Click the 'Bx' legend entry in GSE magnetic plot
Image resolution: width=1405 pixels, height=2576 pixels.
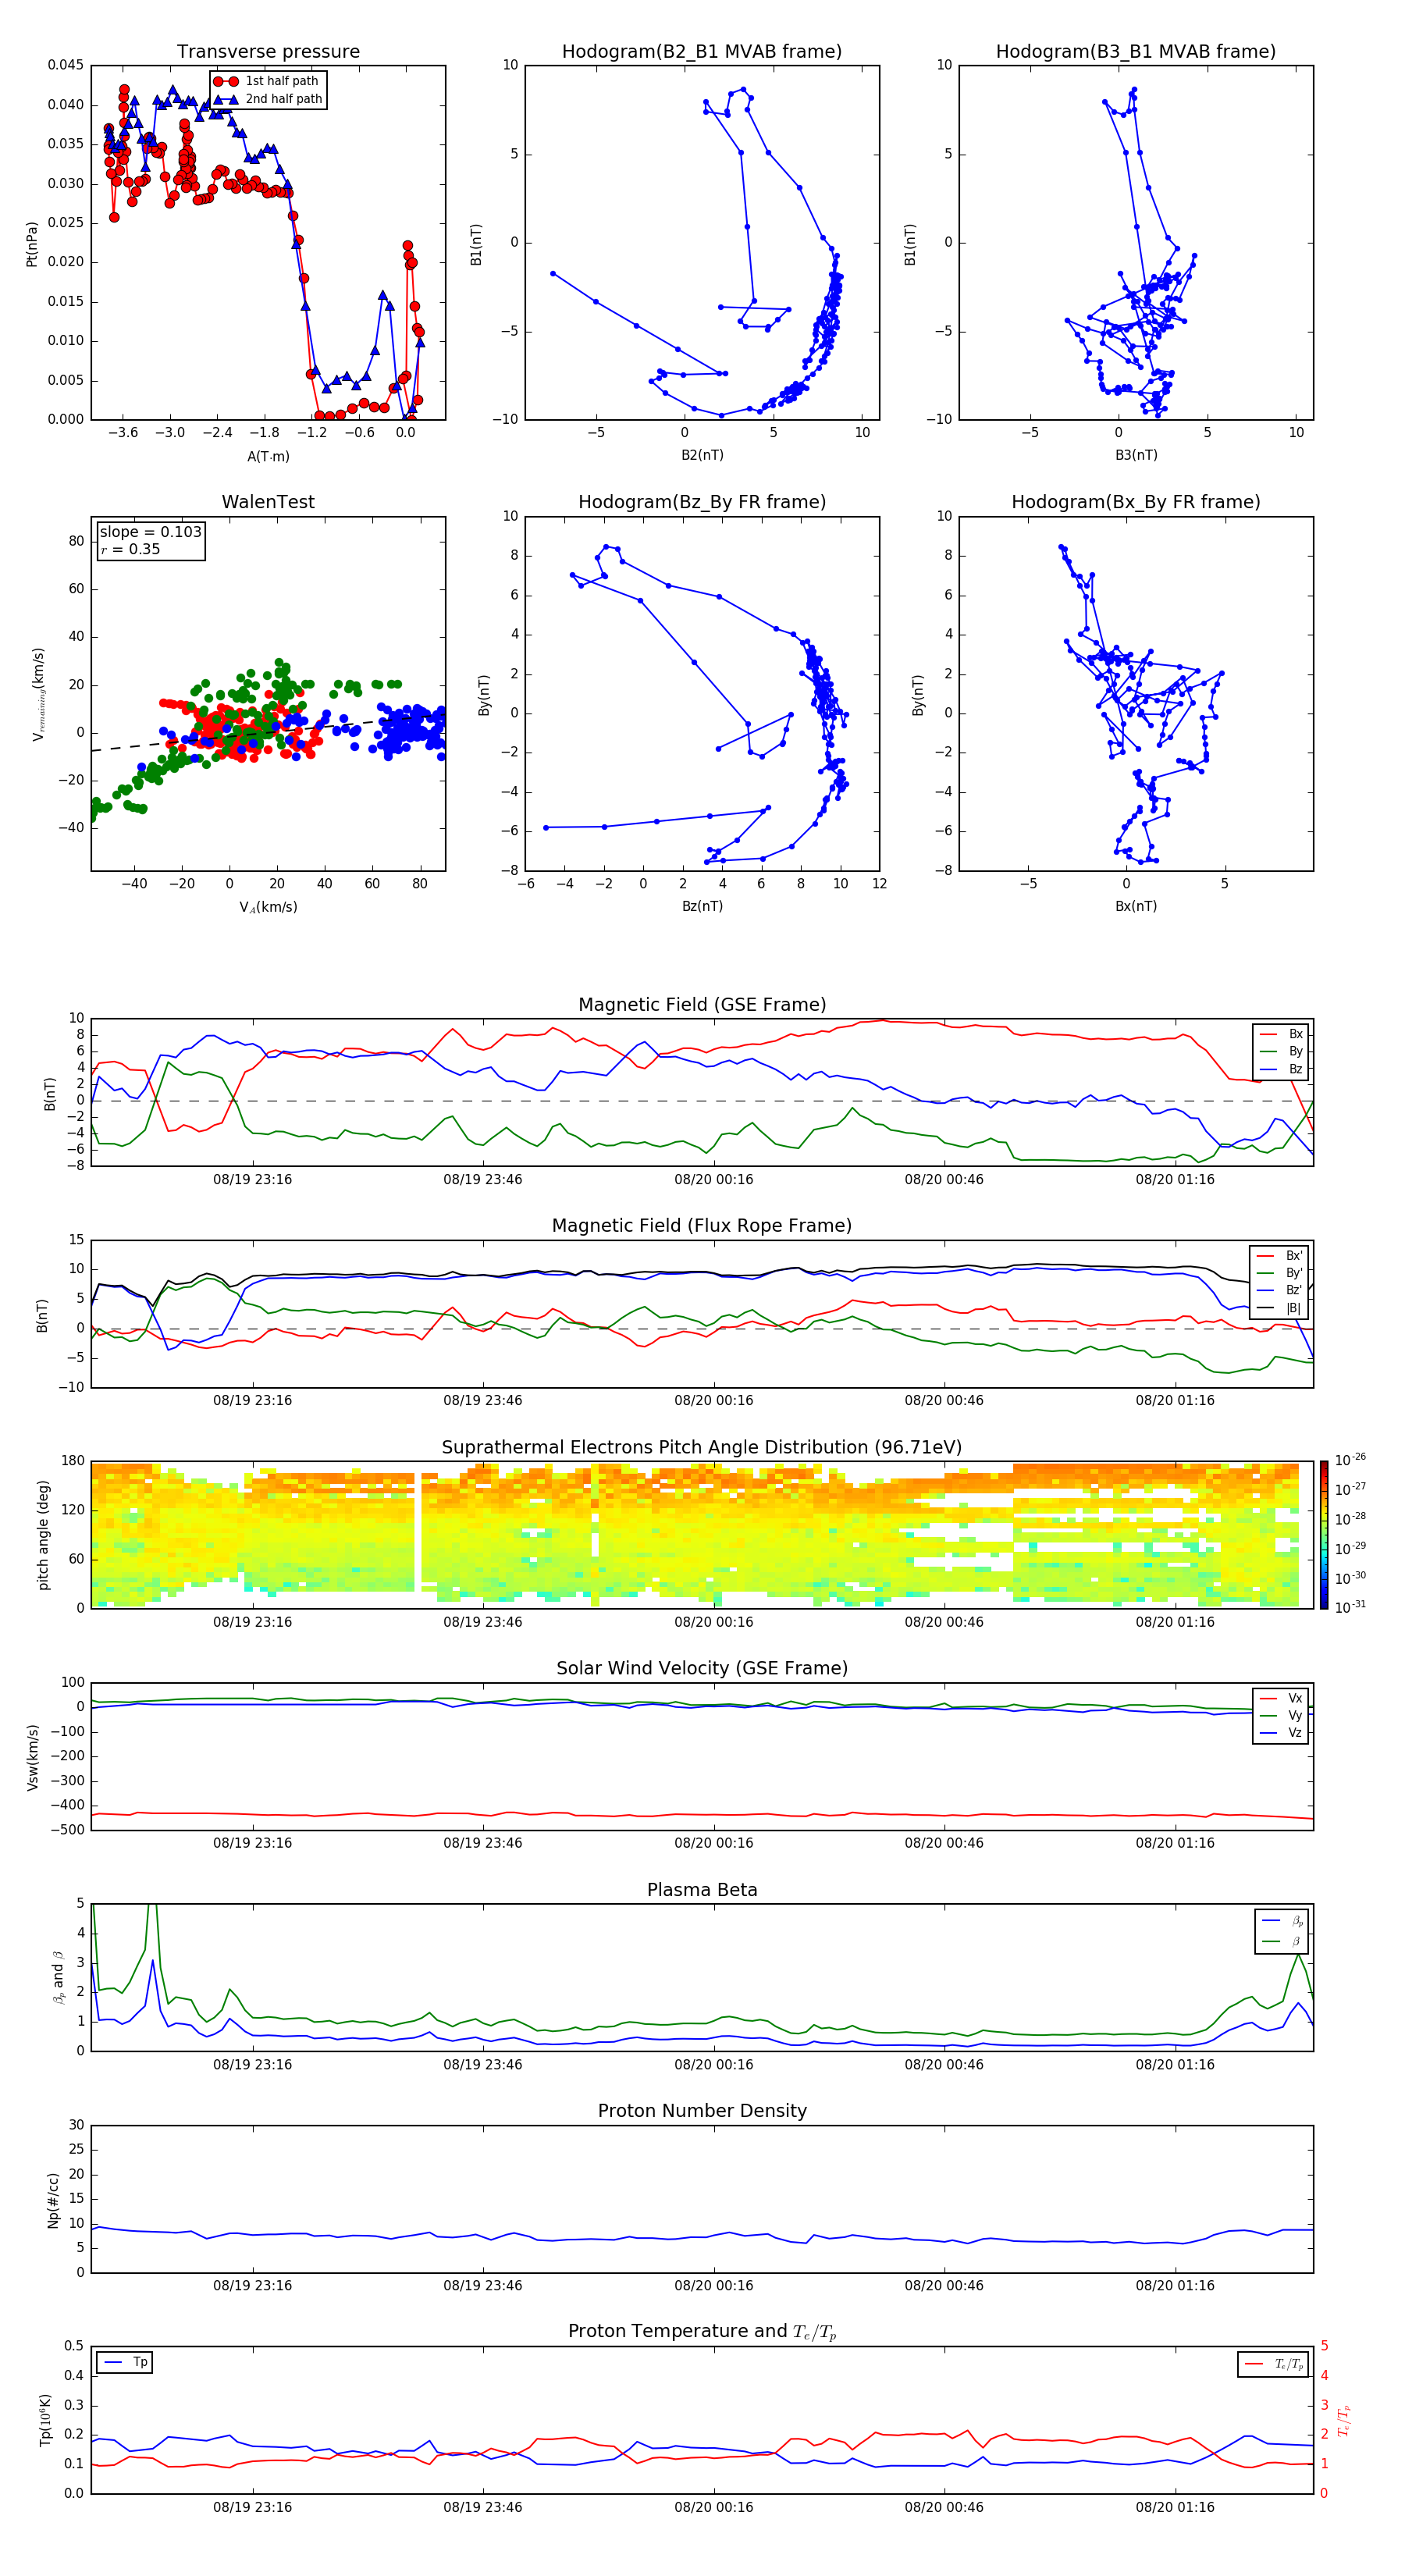[x=1282, y=1034]
